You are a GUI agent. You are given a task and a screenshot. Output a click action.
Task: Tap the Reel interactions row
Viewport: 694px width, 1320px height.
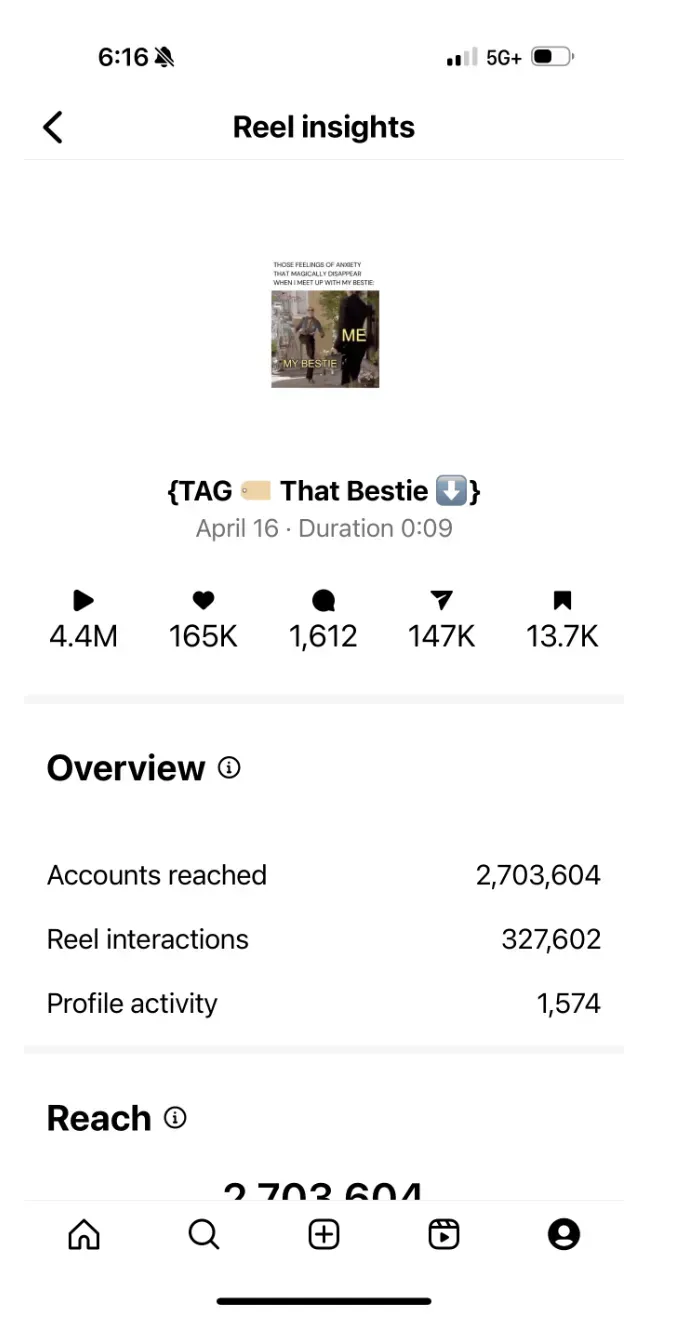(323, 939)
